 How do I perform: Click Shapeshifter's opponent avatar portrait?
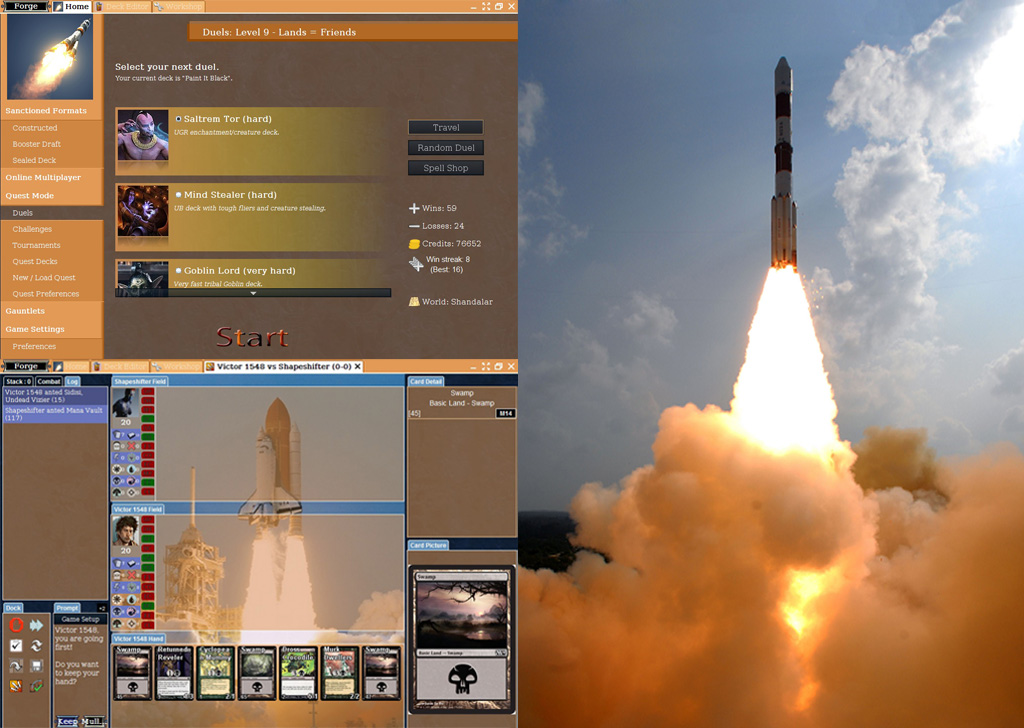click(124, 403)
